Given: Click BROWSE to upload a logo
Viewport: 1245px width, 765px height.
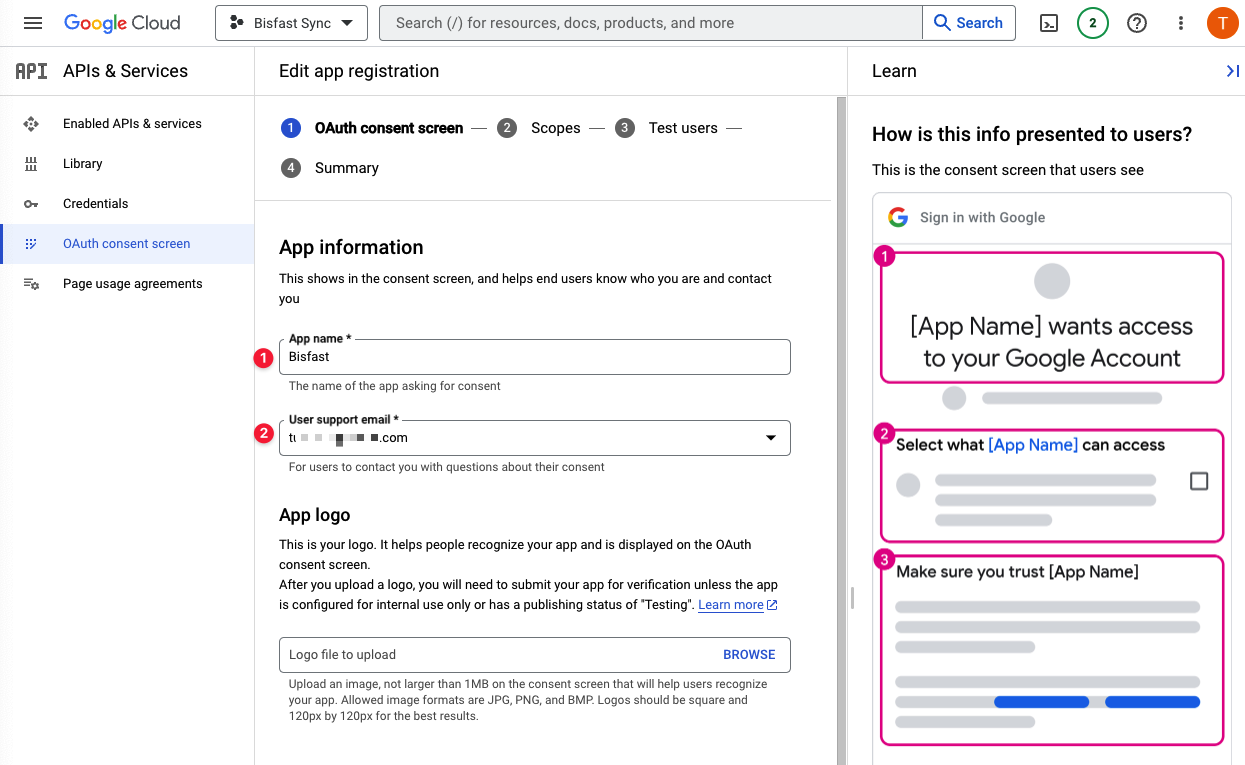Looking at the screenshot, I should tap(749, 655).
